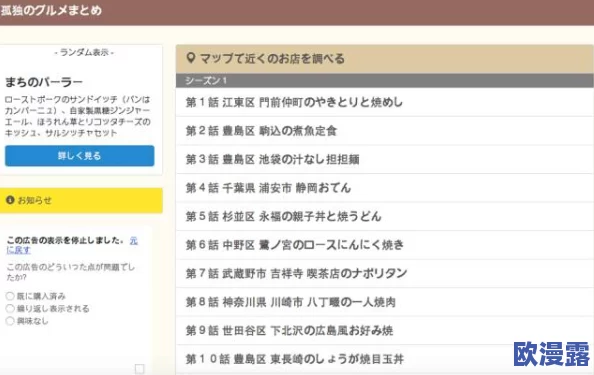Click the 孤独のグルメまとめ site title
This screenshot has width=594, height=375.
52,10
